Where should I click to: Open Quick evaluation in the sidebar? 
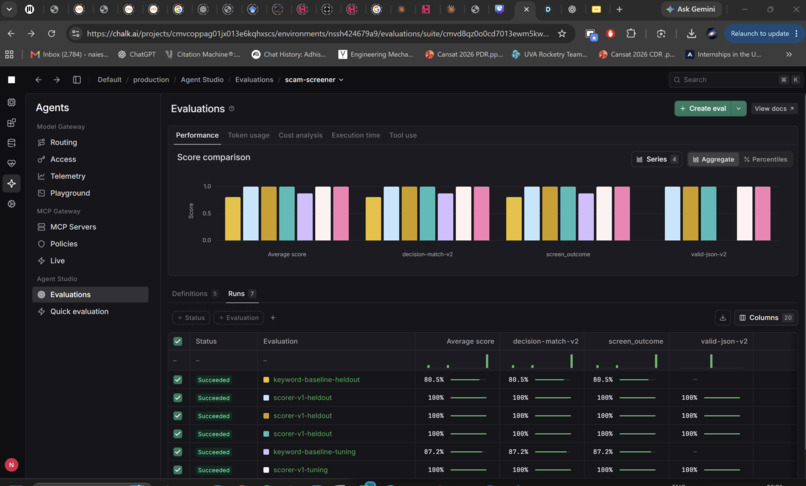pos(79,312)
